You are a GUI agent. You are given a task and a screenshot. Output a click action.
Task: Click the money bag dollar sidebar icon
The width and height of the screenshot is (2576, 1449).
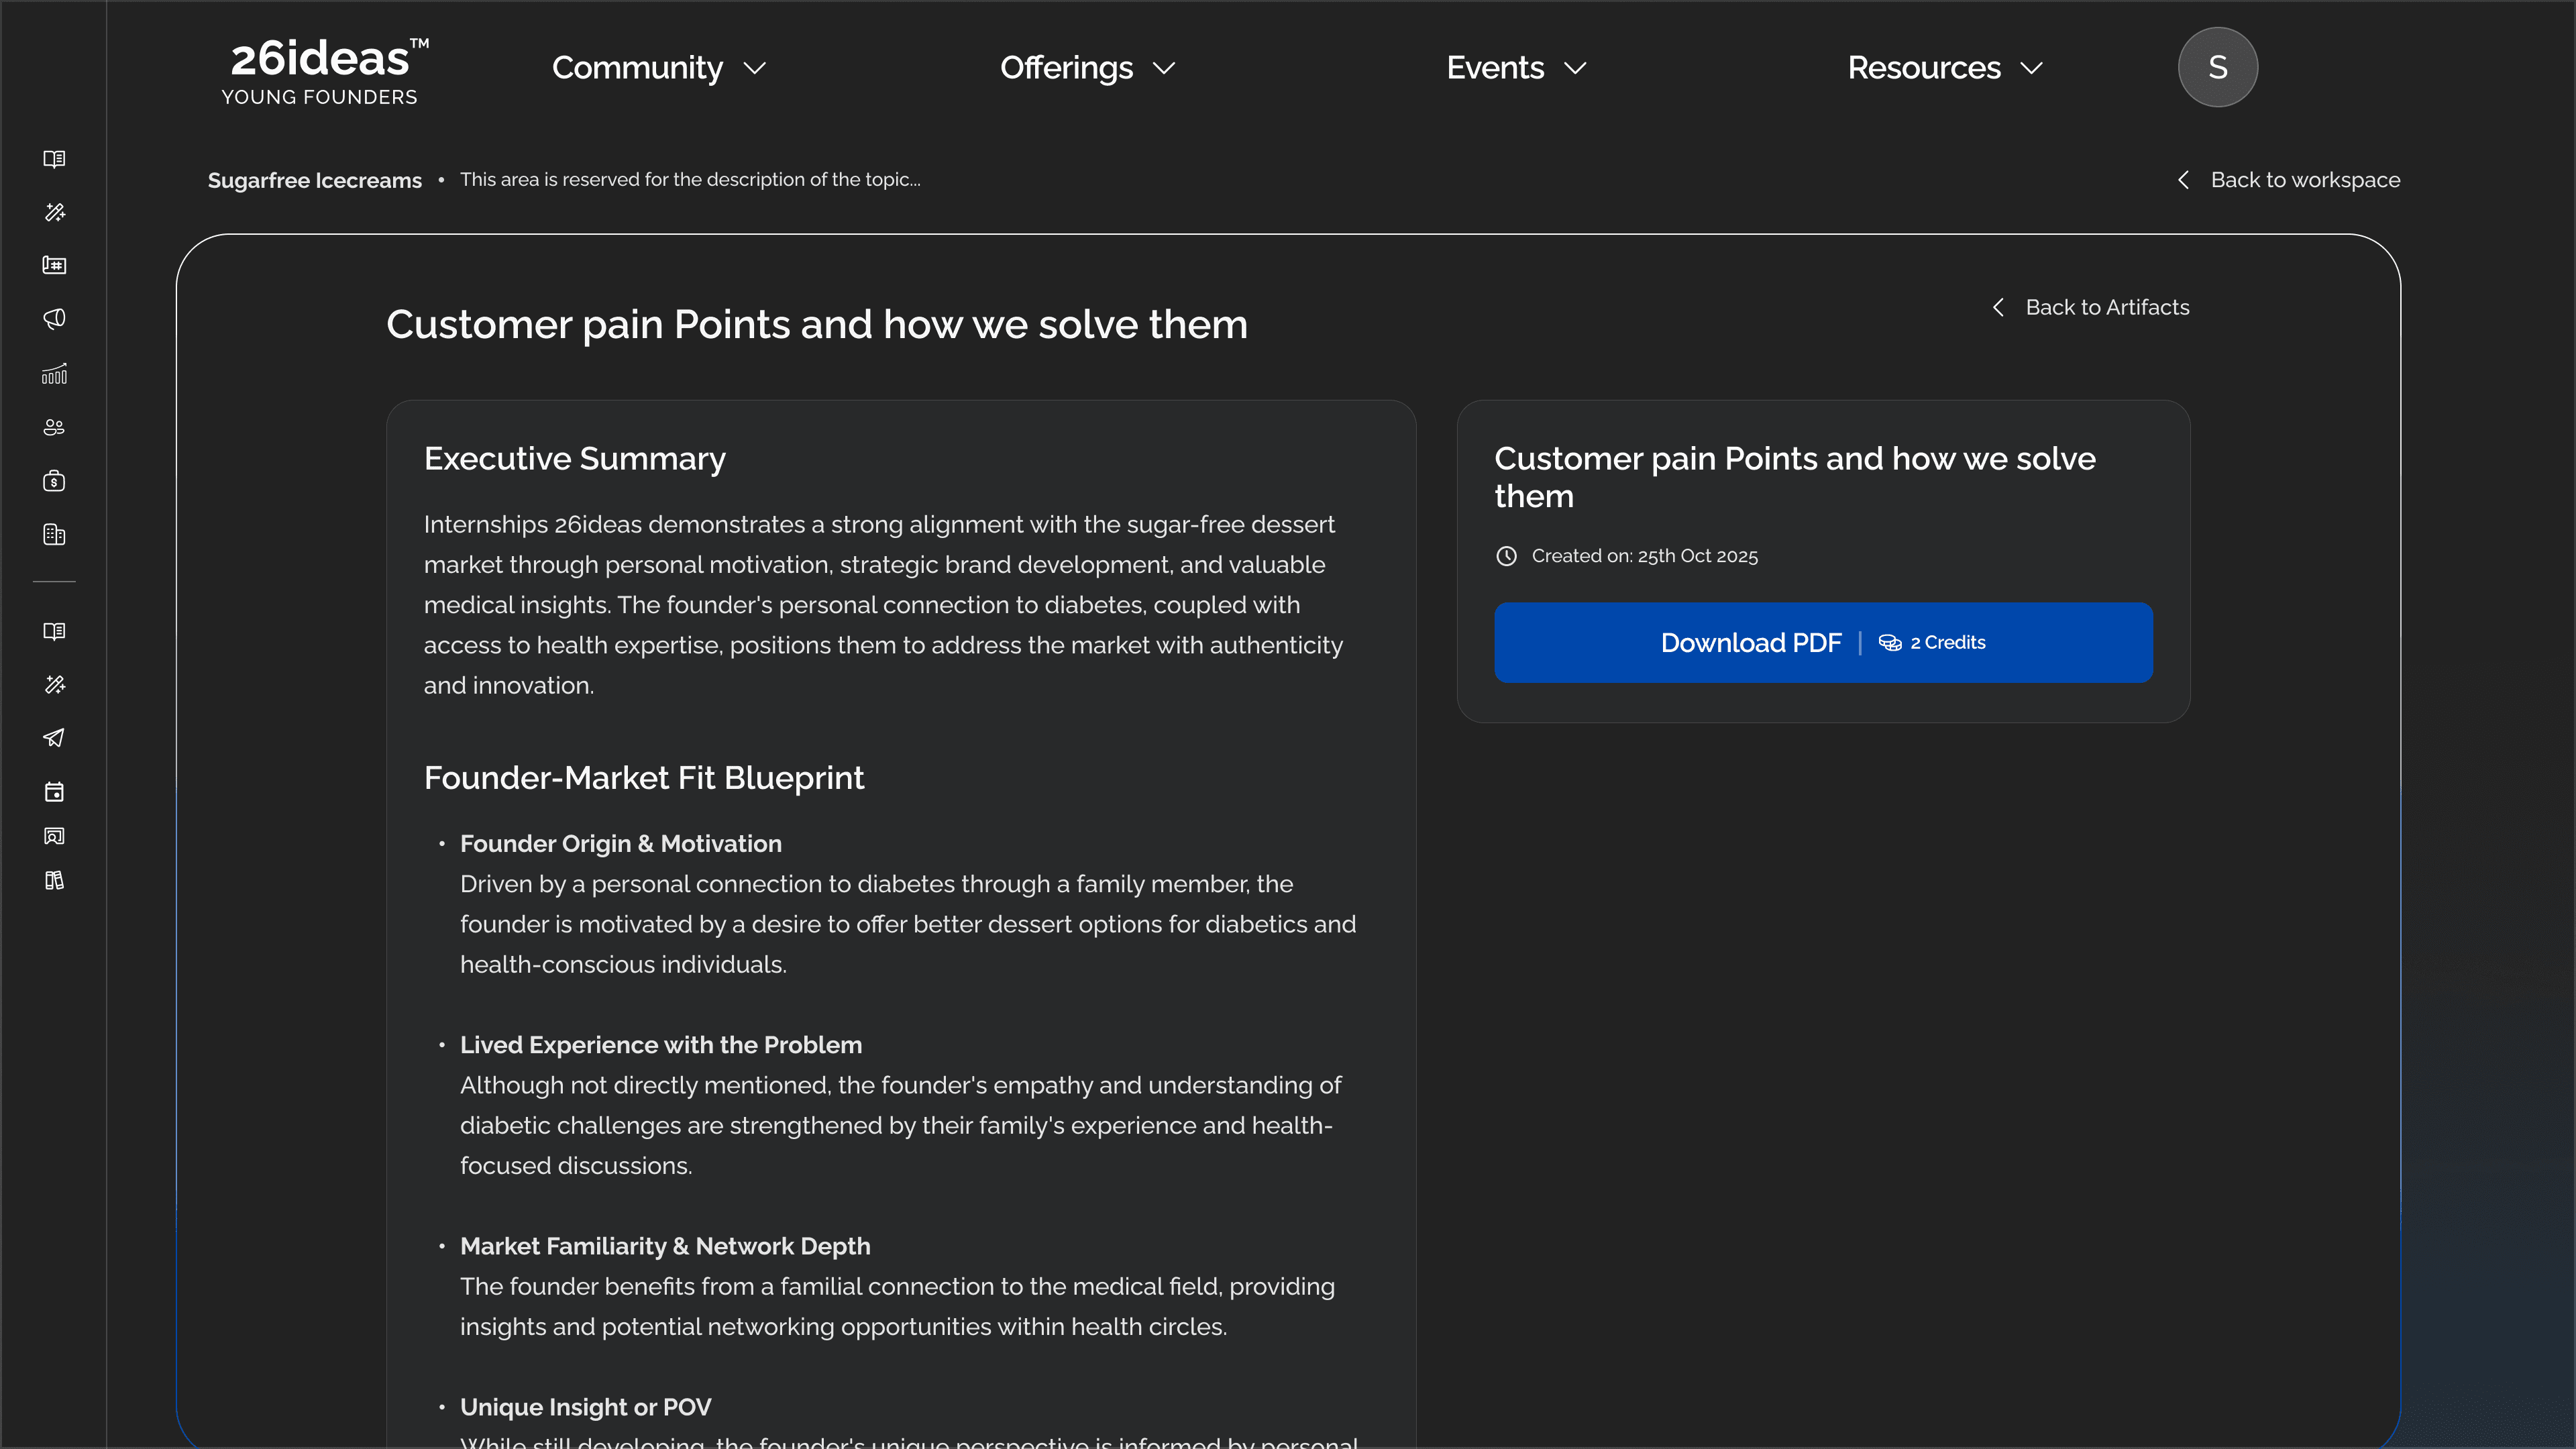point(54,481)
